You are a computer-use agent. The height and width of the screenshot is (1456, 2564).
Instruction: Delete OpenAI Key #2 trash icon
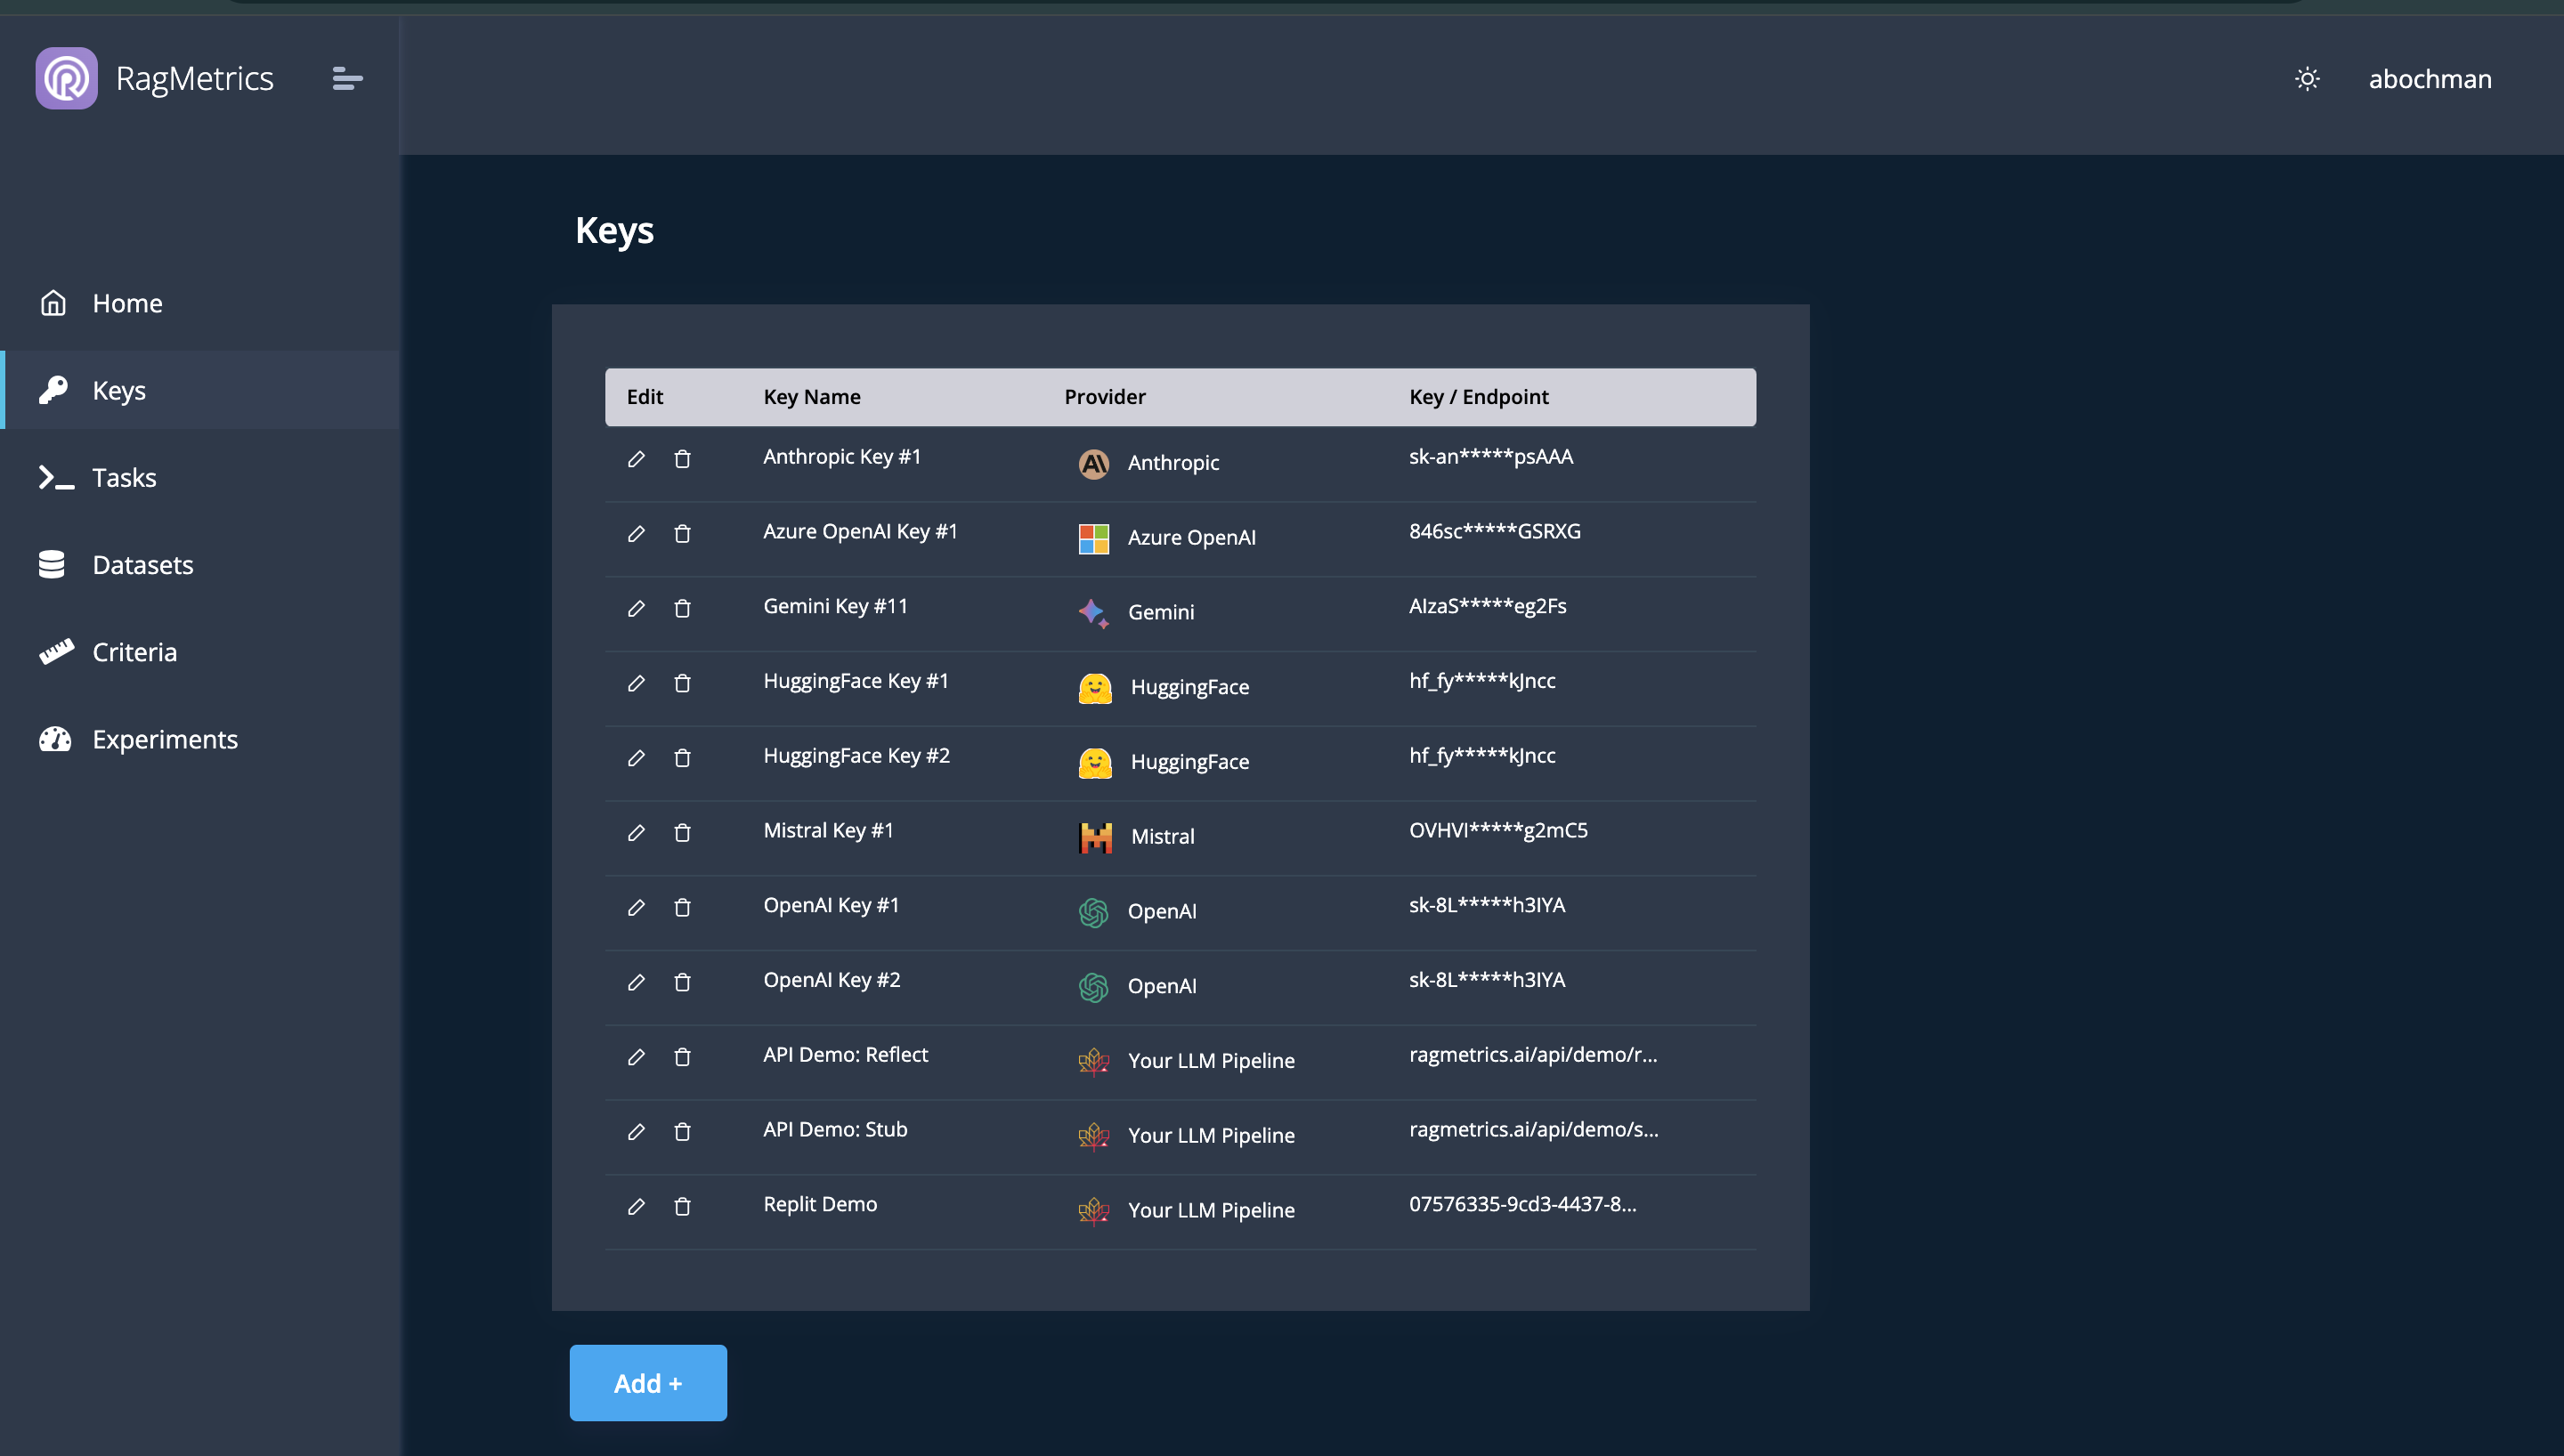tap(682, 982)
